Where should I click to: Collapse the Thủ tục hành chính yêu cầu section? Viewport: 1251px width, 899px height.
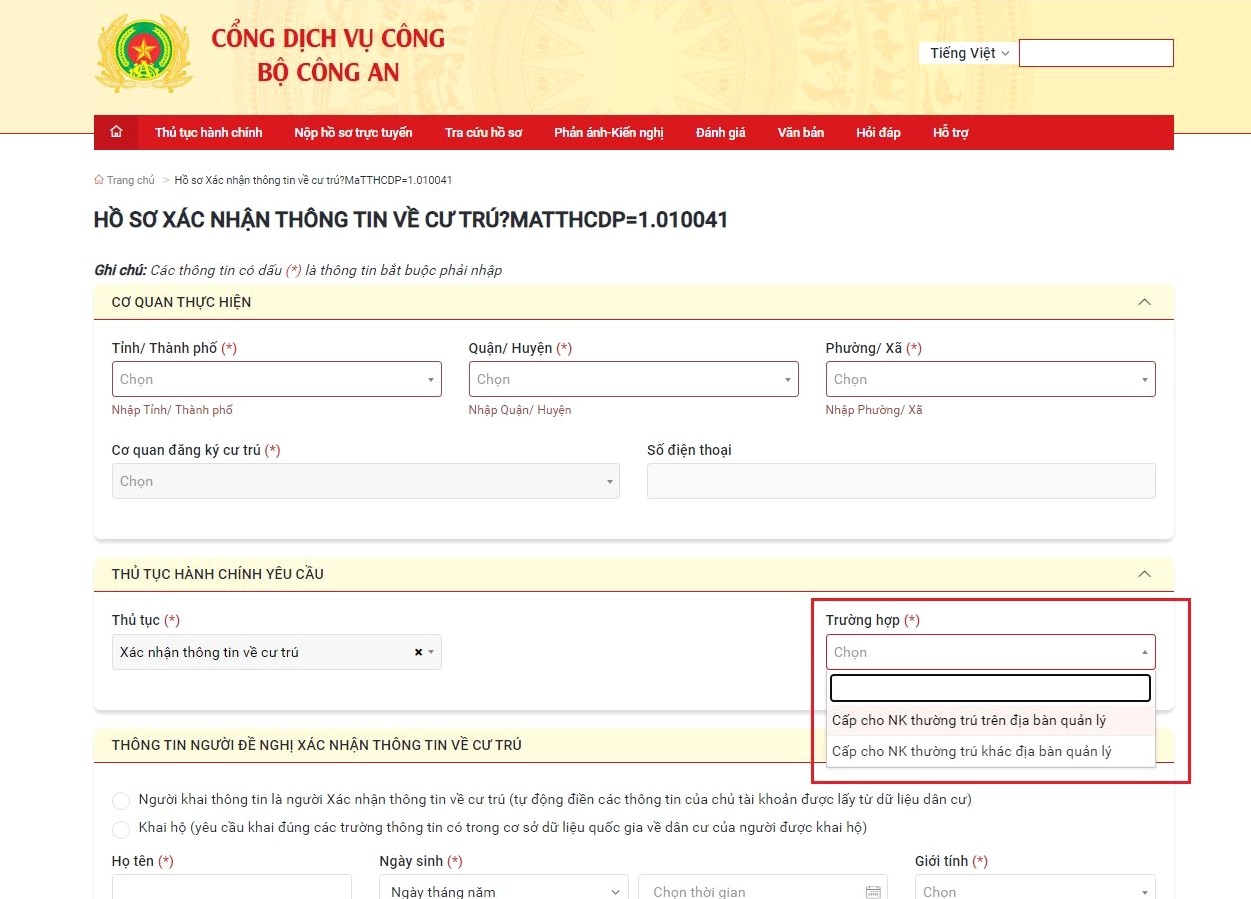1144,574
